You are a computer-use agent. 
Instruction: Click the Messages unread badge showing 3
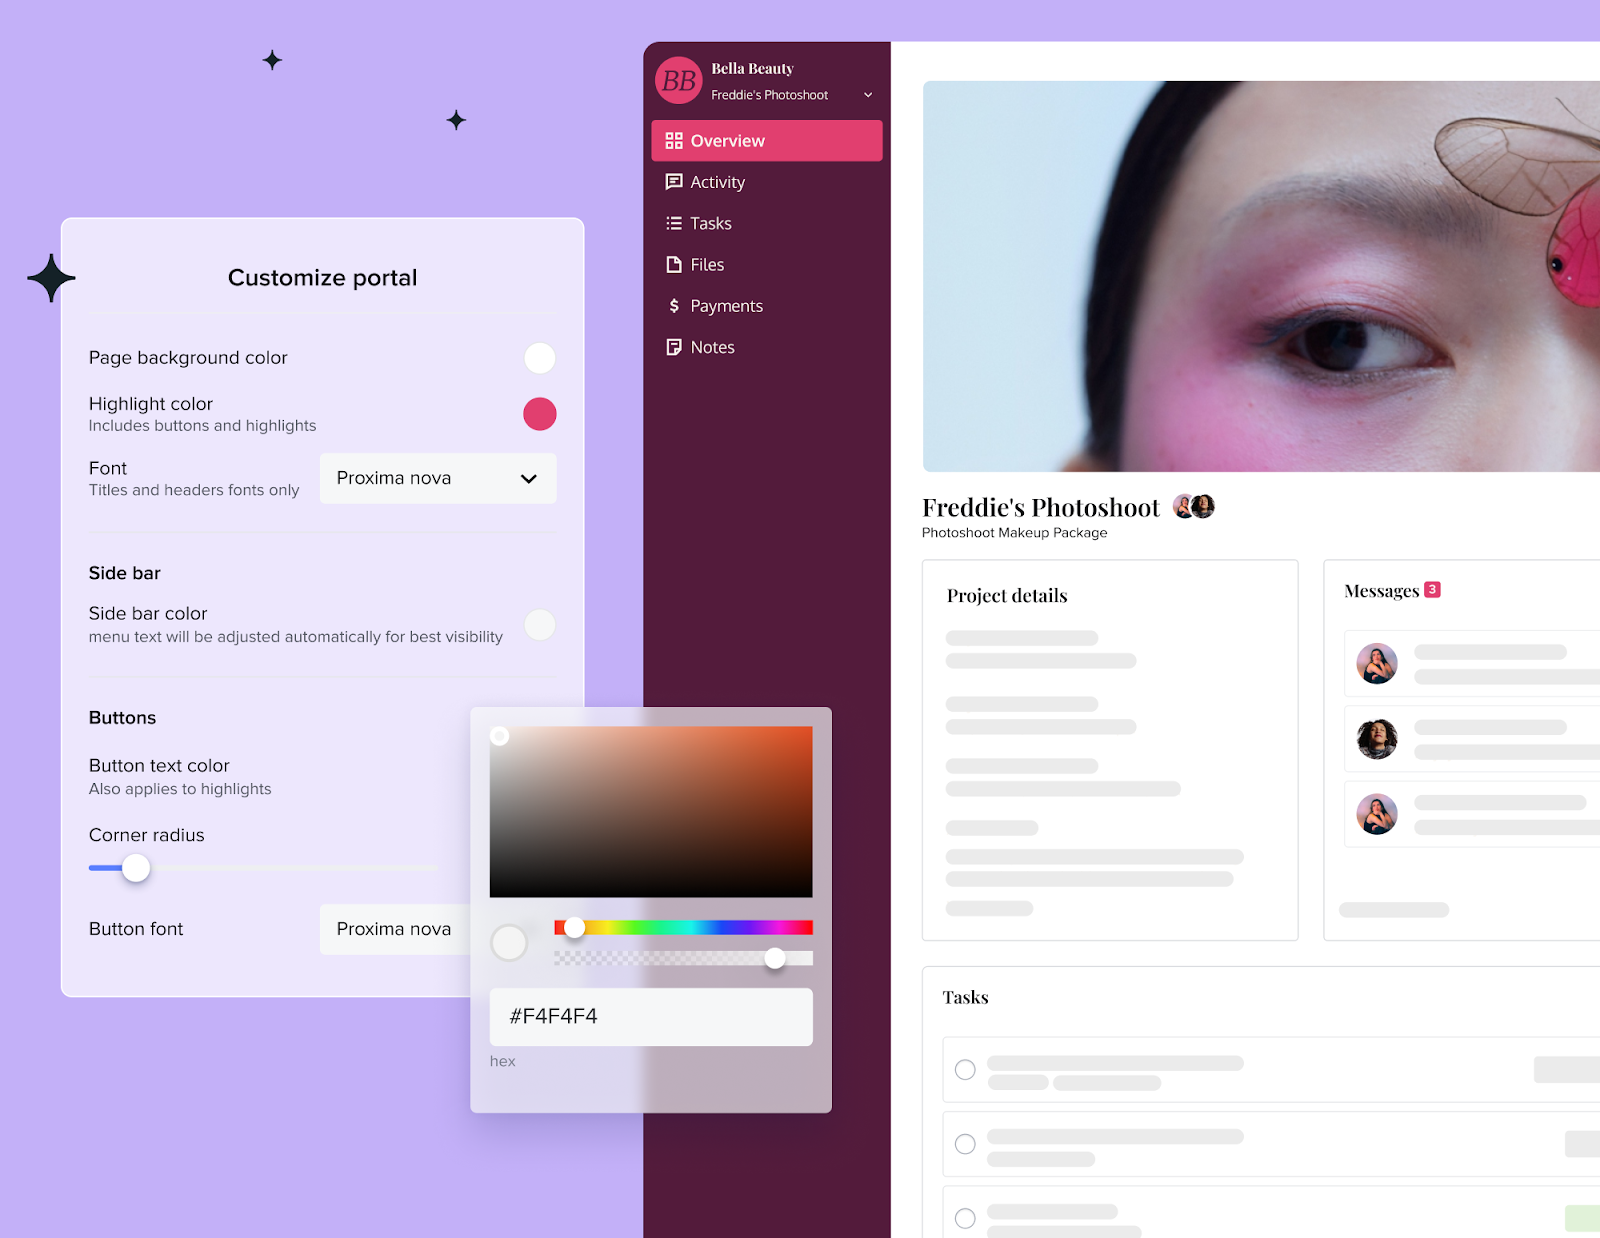1432,590
